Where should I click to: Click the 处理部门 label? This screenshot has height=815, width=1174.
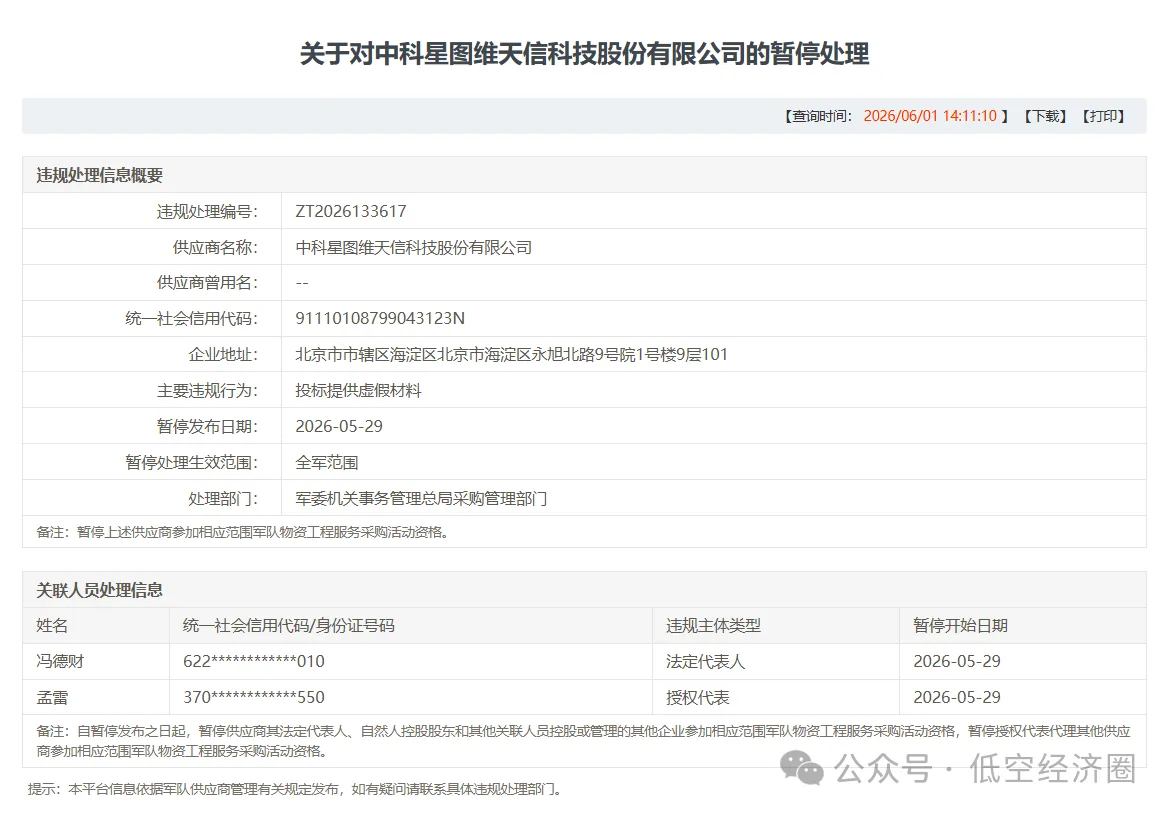(x=222, y=498)
